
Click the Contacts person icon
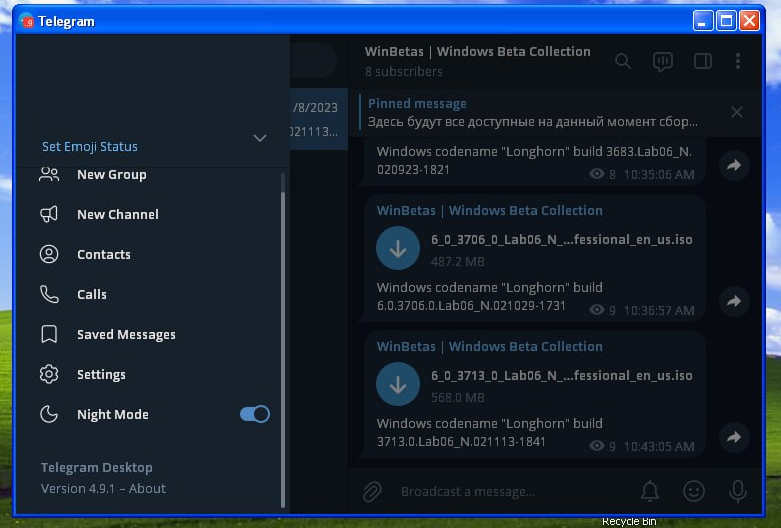[49, 254]
